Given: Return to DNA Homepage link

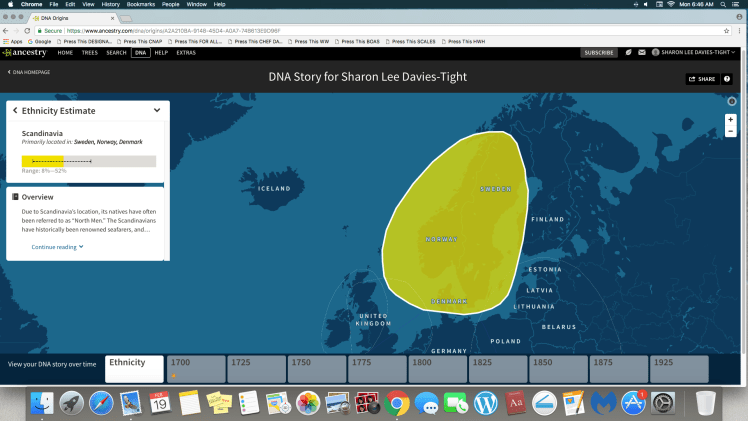Looking at the screenshot, I should click(x=31, y=73).
